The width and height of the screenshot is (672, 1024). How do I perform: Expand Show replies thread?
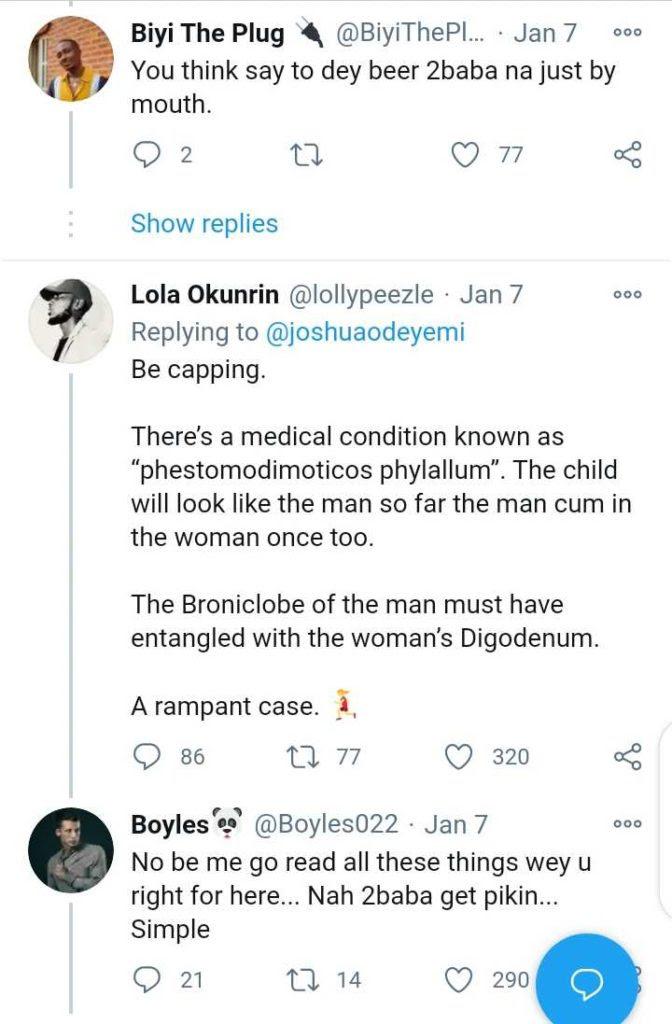[204, 224]
